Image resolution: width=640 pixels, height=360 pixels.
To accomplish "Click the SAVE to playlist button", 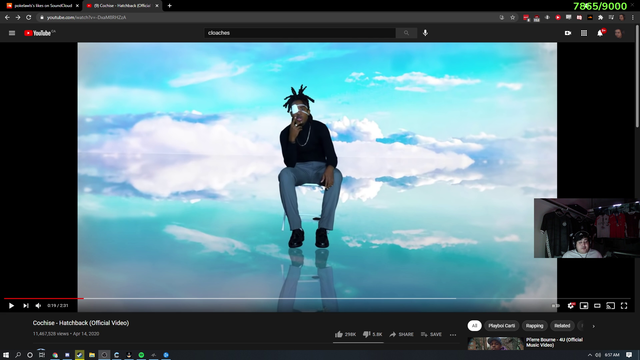I will tap(431, 334).
